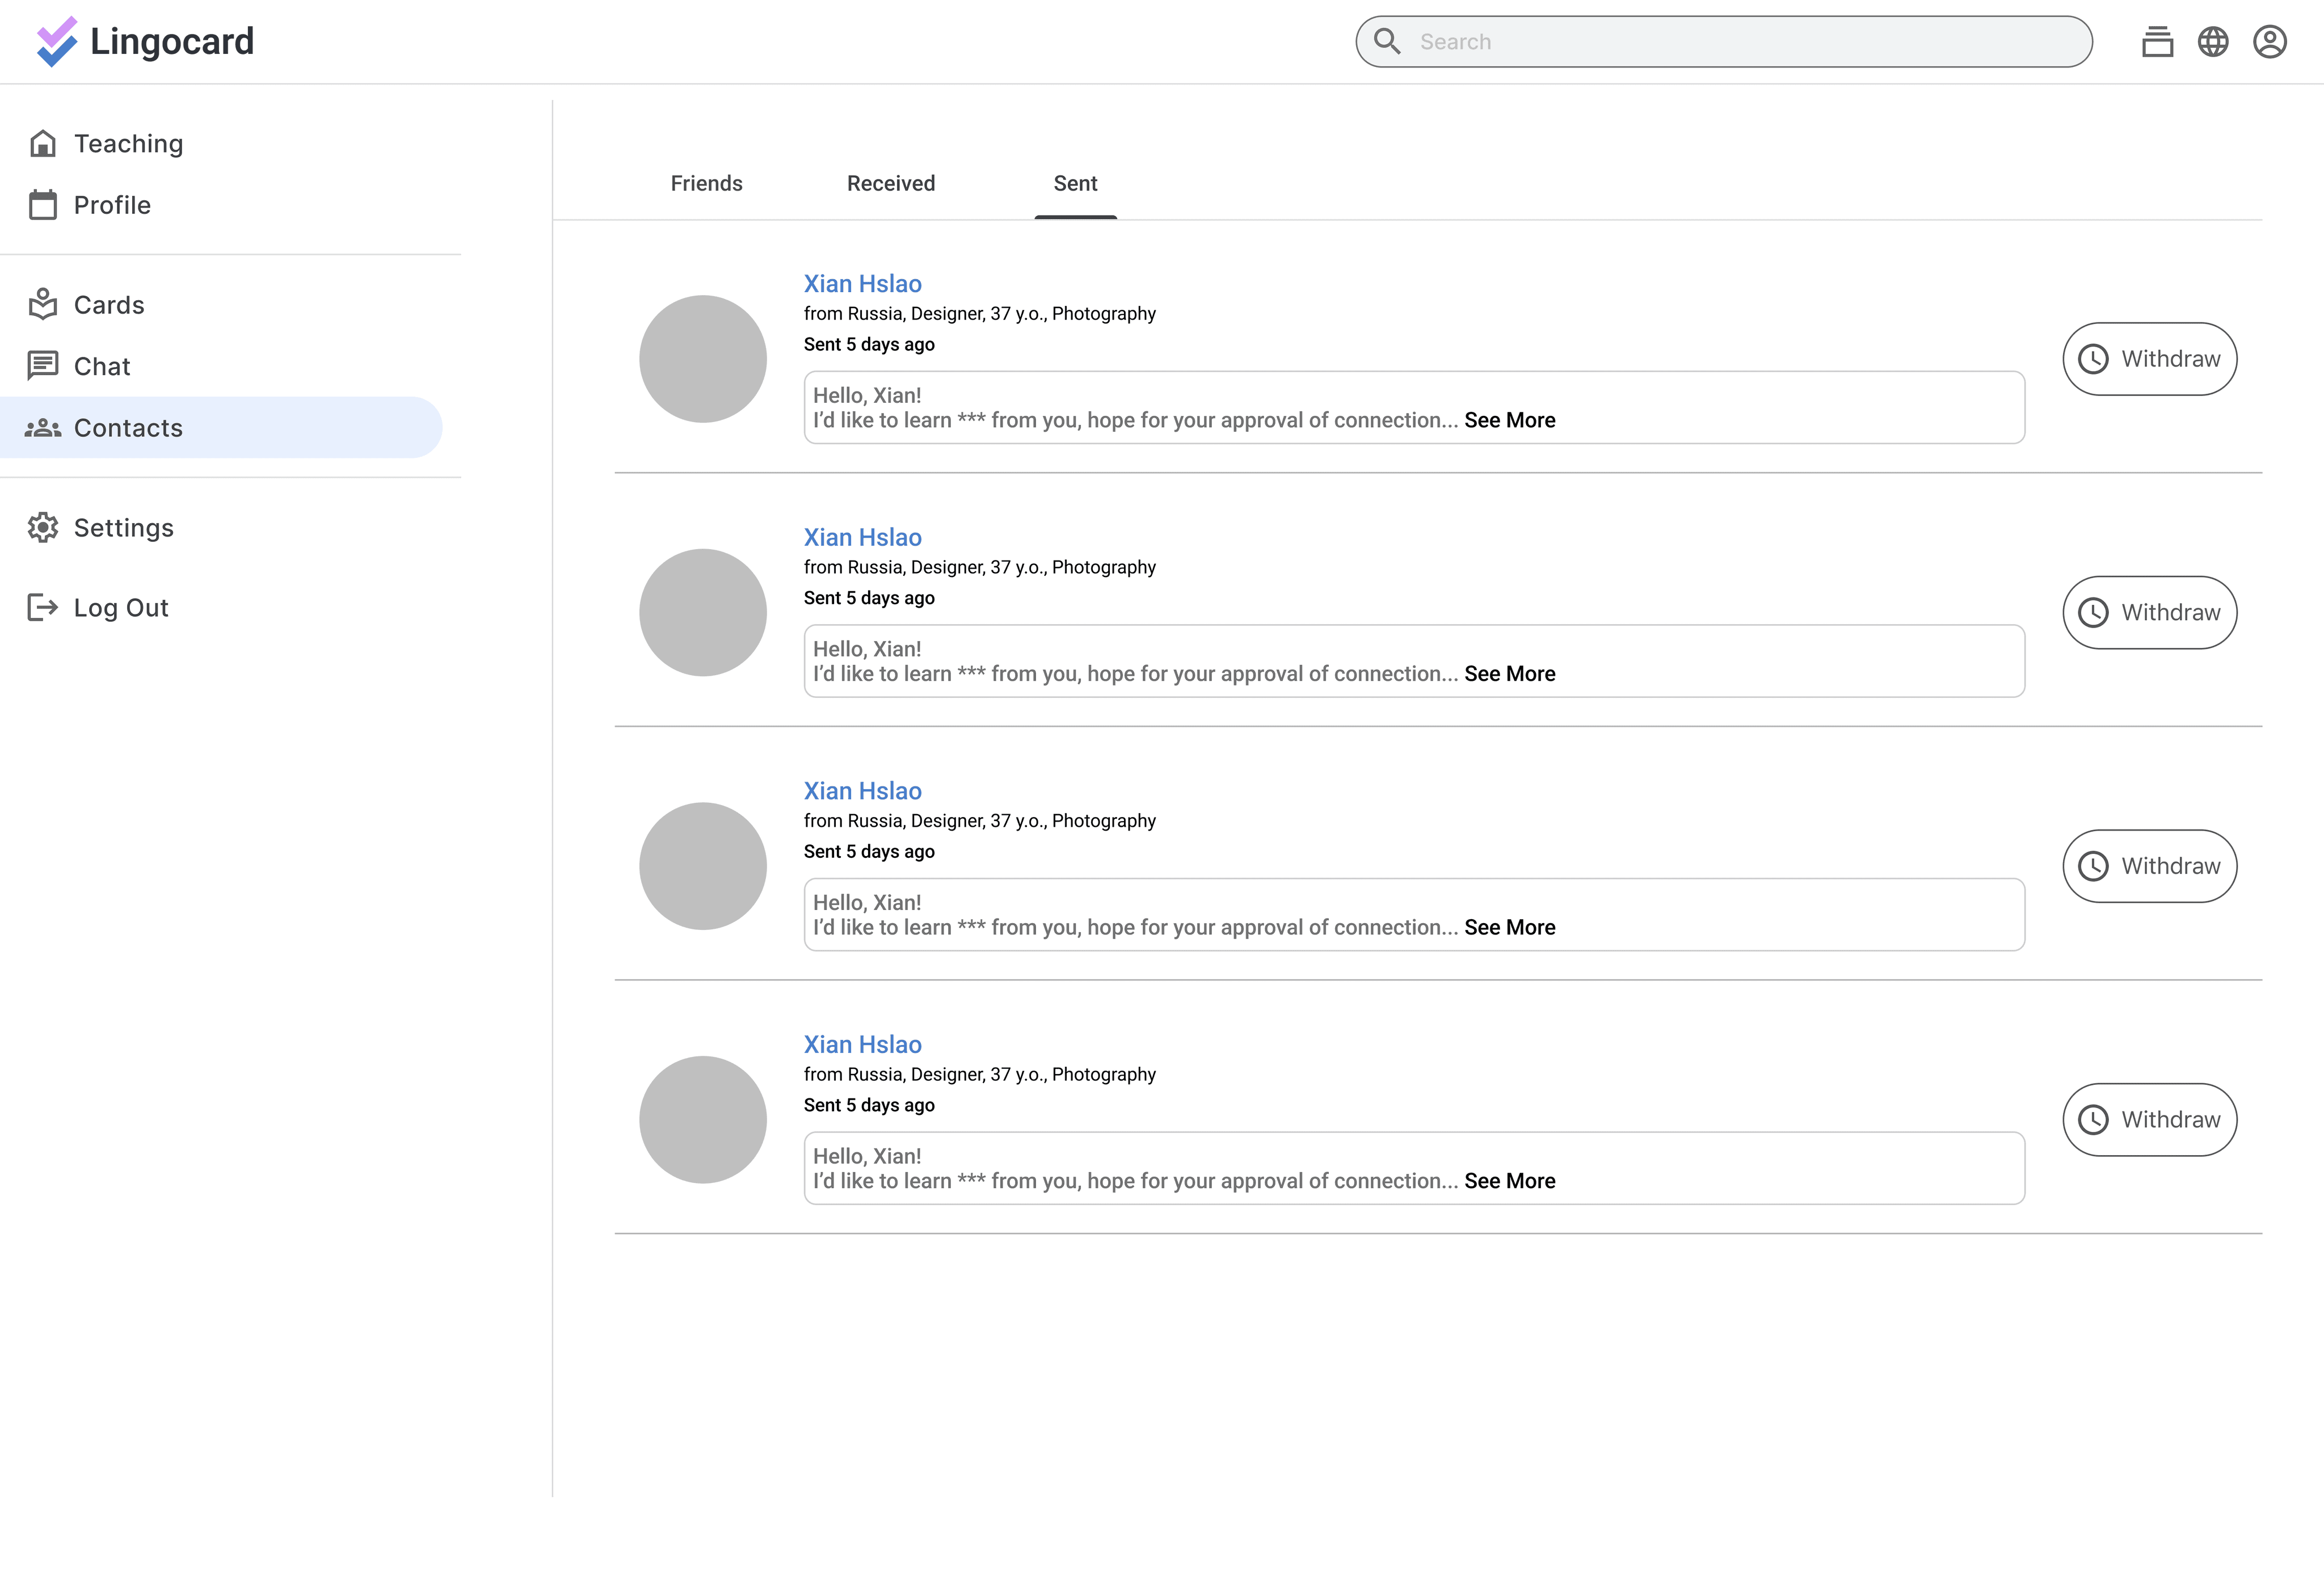Click "Hello, Xian!" text in the third message

[x=867, y=903]
